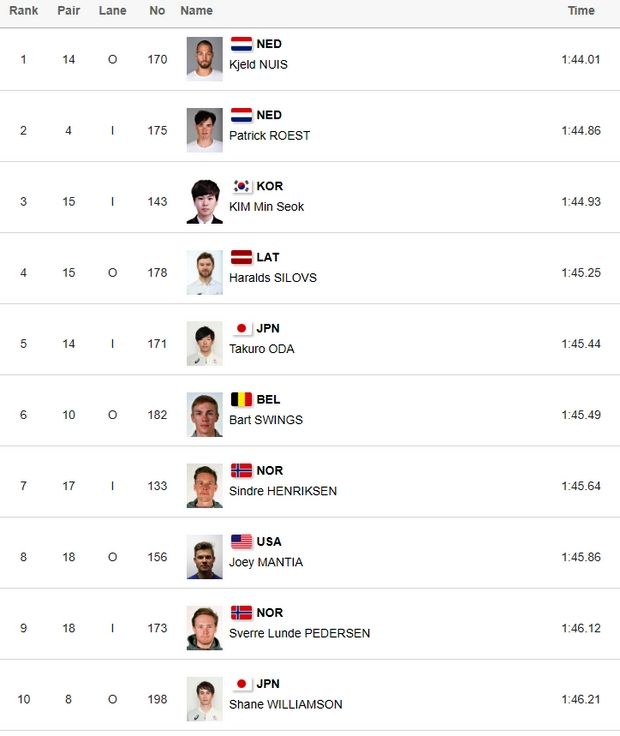
Task: Click the Korea flag next to KIM Min Seok
Action: [x=241, y=186]
